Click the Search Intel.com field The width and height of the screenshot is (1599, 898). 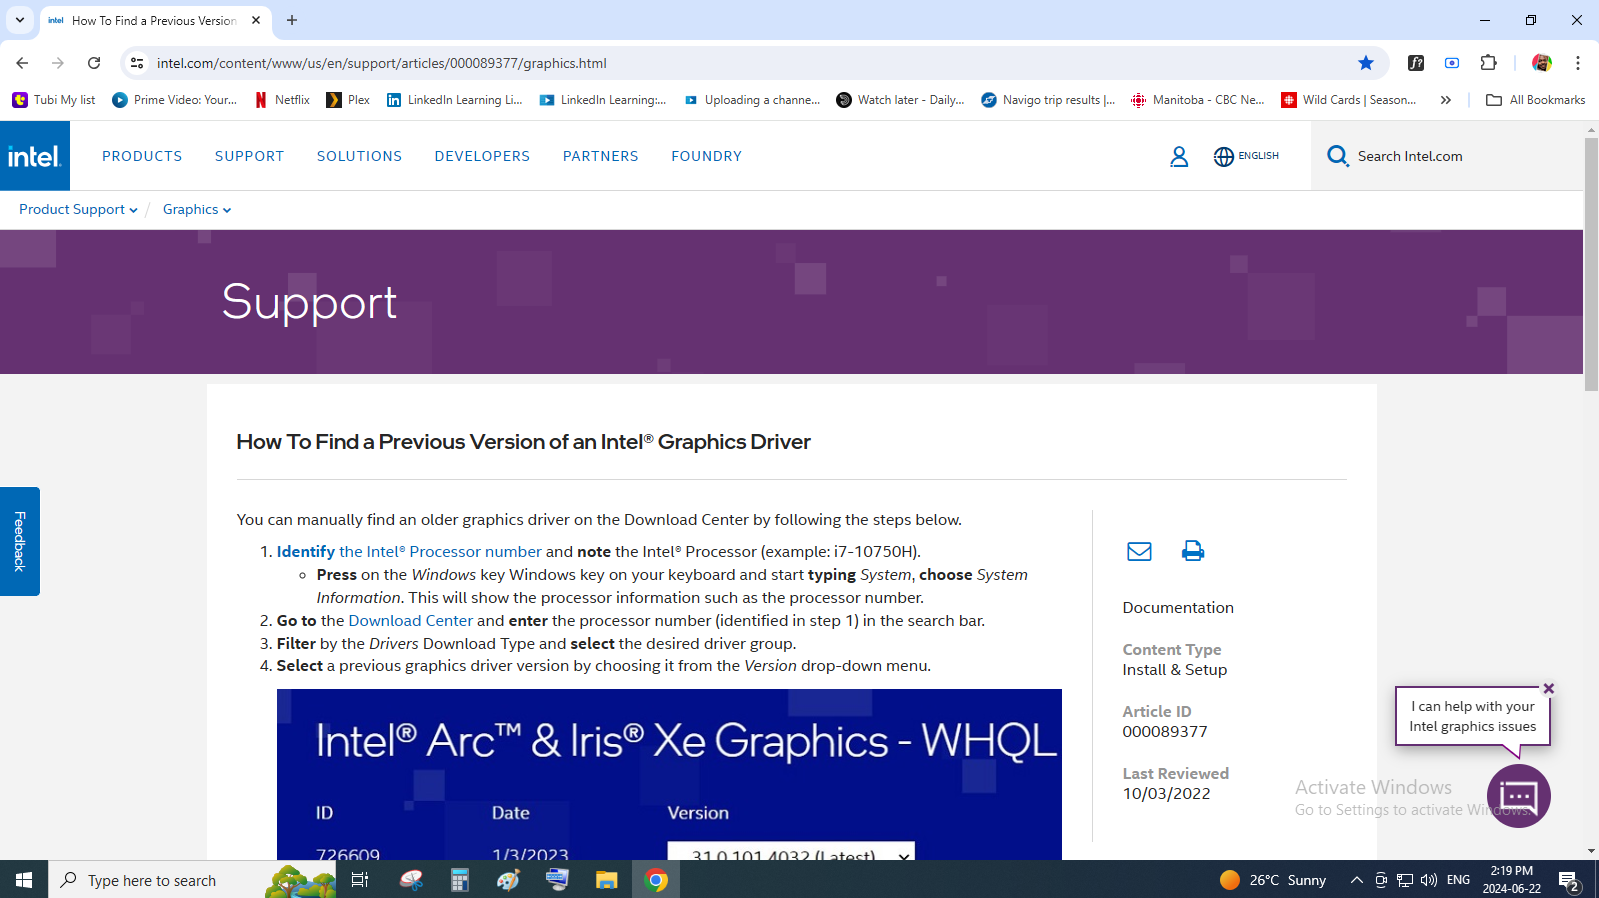pos(1440,156)
